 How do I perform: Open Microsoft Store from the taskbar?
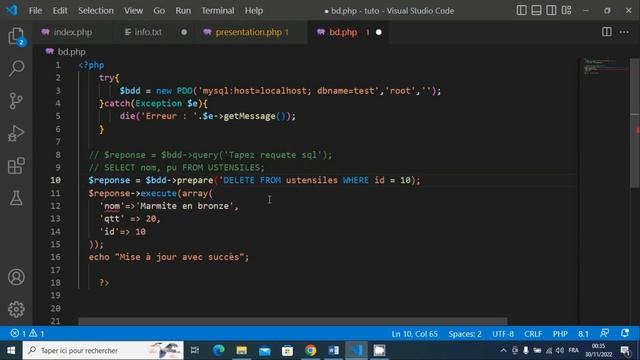click(x=287, y=350)
